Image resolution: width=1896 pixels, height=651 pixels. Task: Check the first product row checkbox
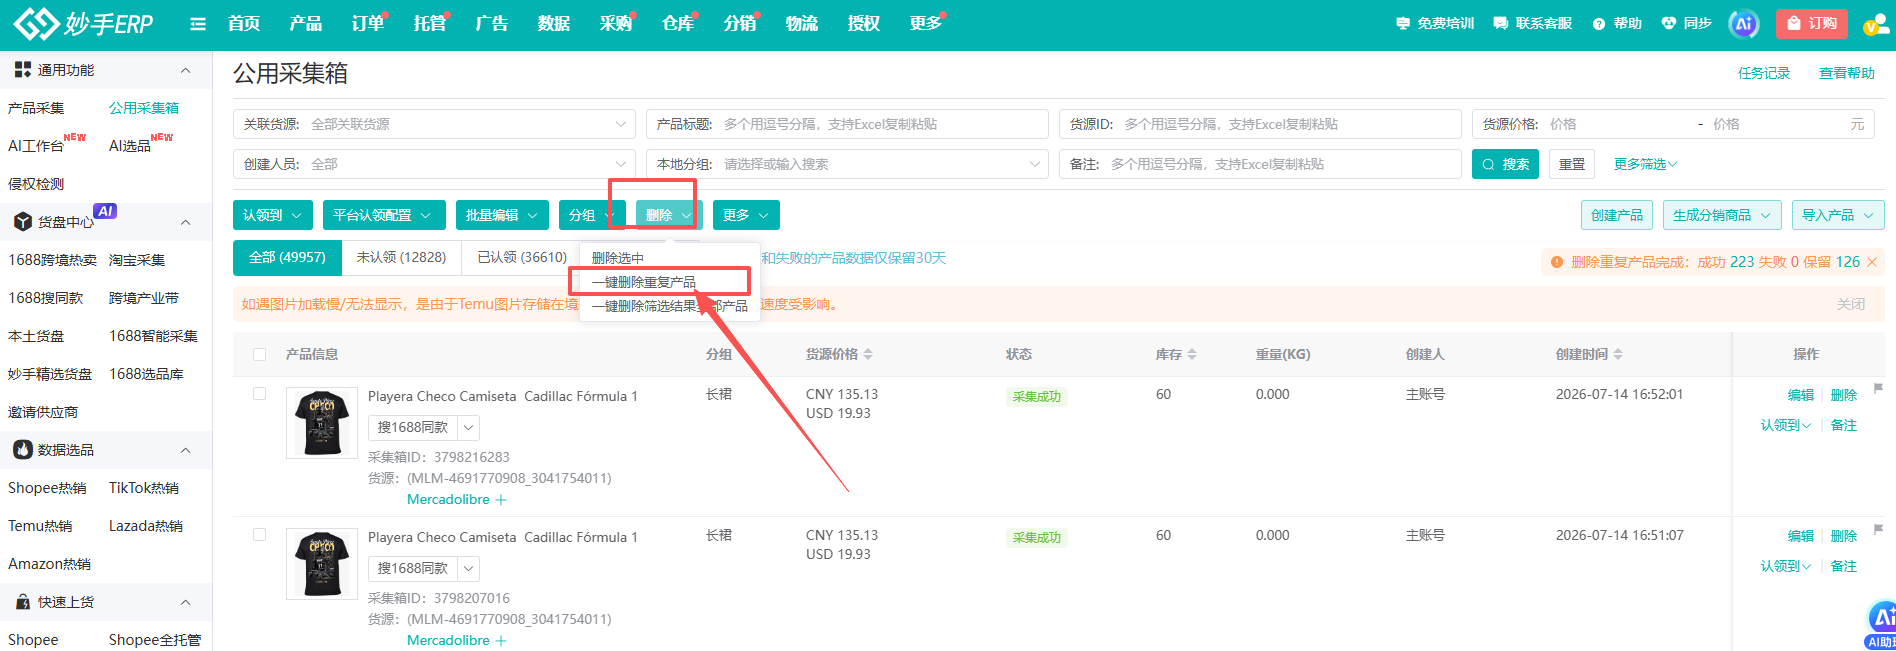260,394
